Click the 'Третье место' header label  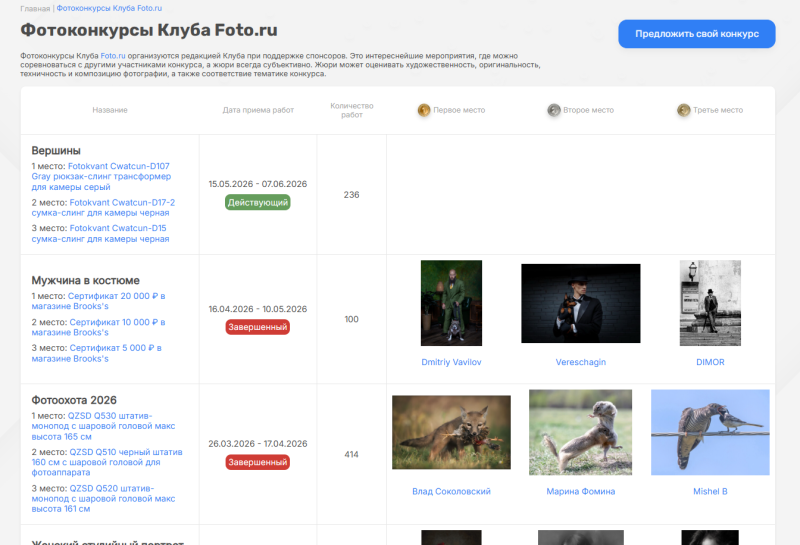pos(718,110)
